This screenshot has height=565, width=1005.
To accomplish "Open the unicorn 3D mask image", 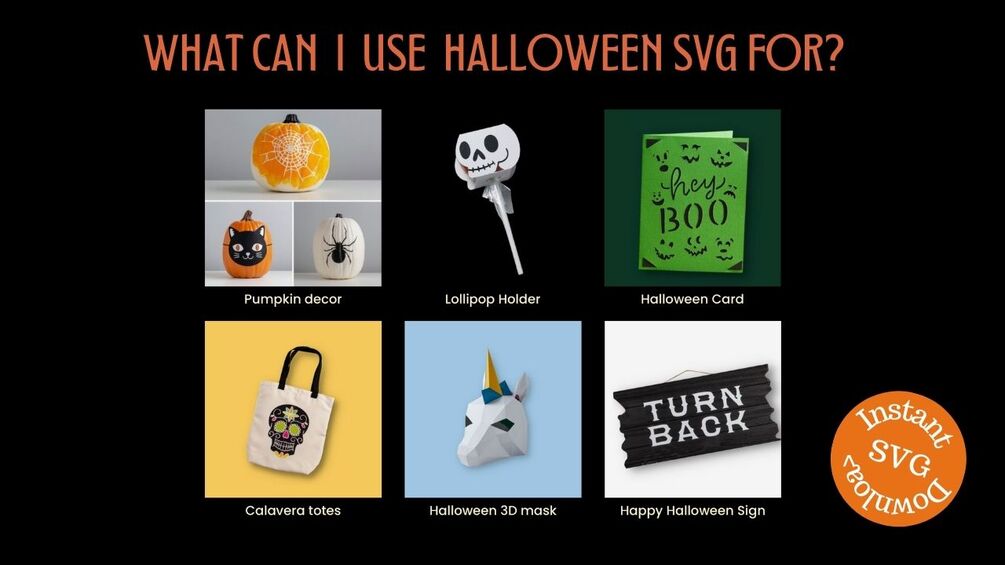I will [493, 409].
